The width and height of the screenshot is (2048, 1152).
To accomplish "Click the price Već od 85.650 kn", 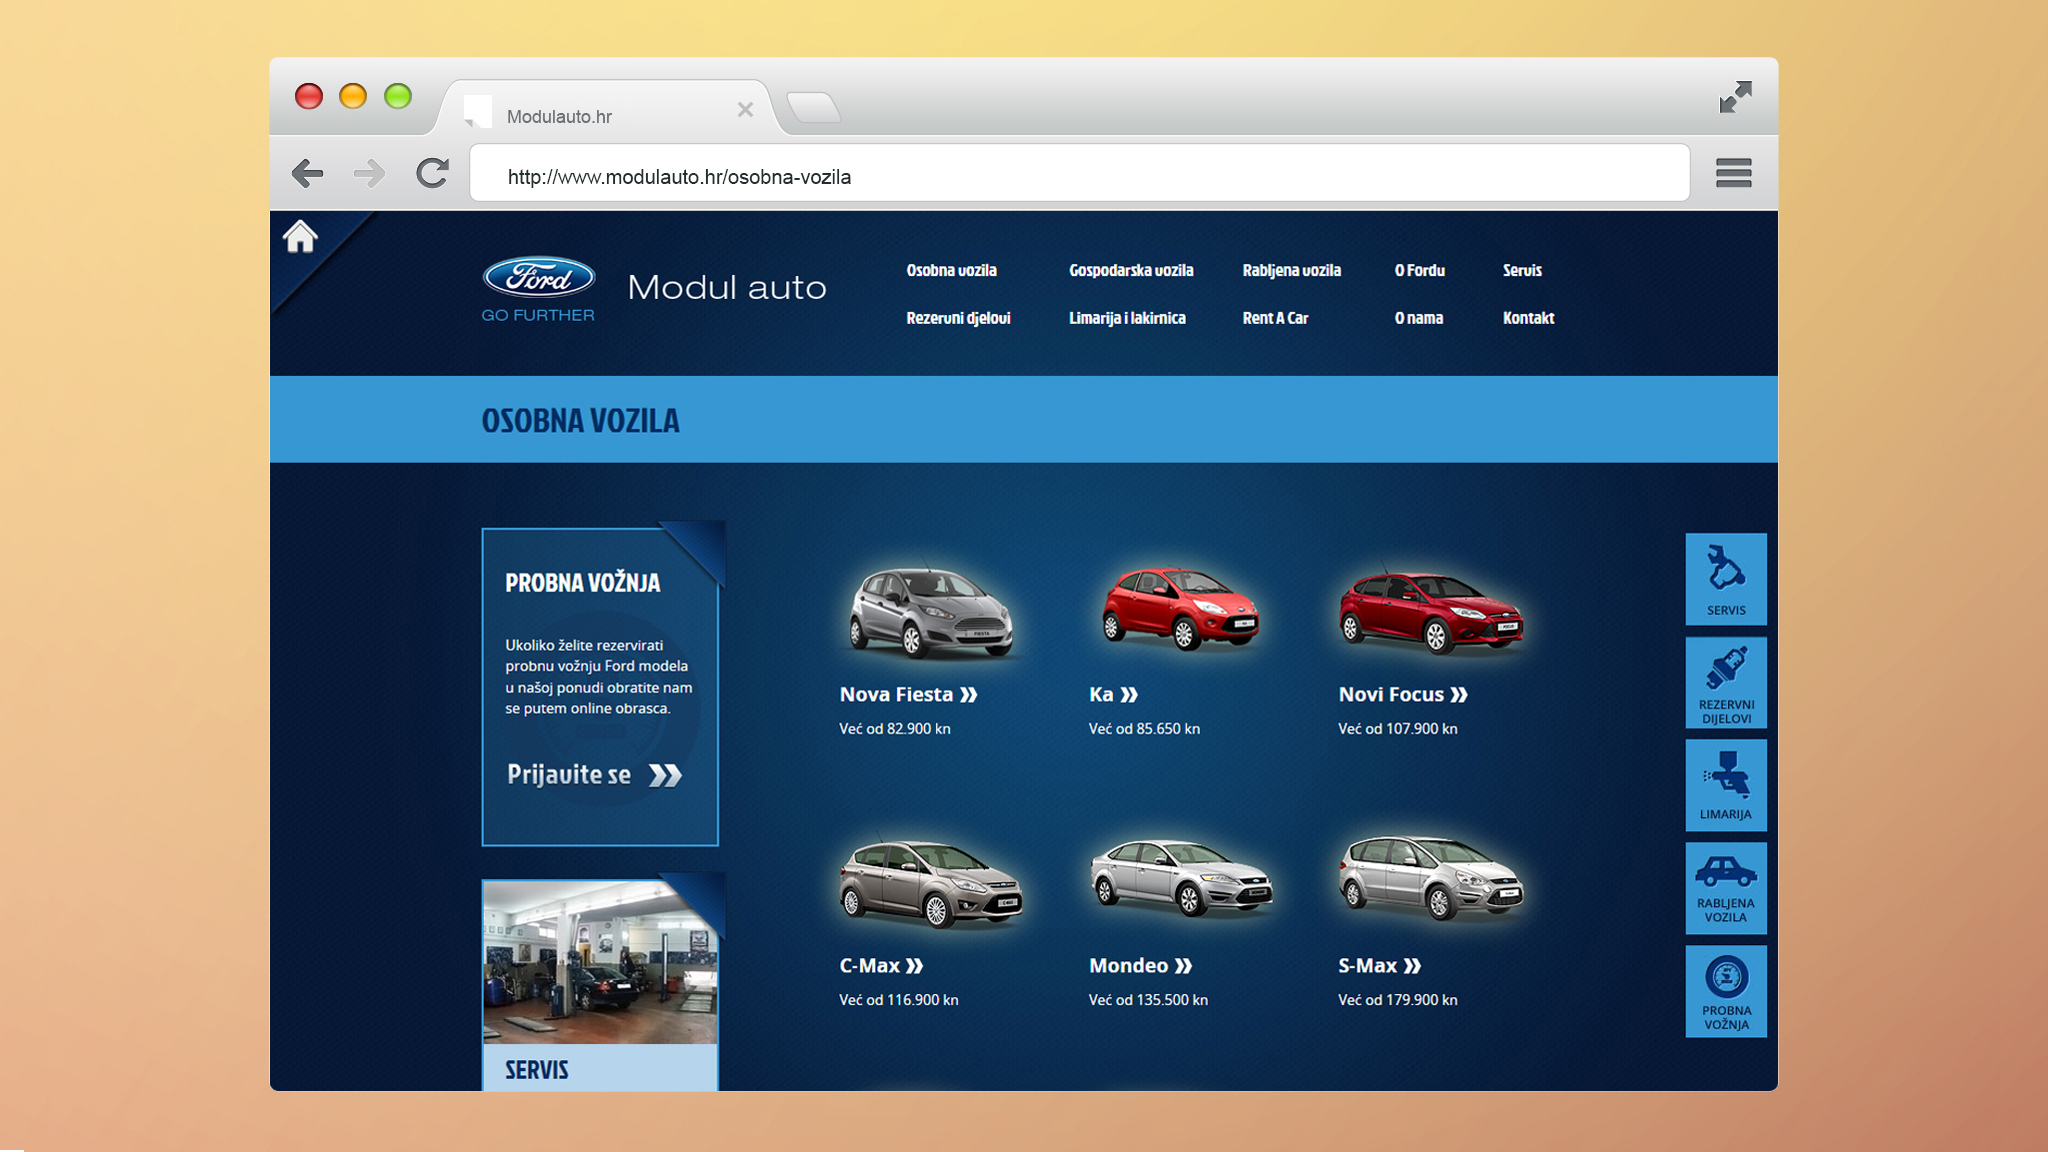I will point(1144,729).
